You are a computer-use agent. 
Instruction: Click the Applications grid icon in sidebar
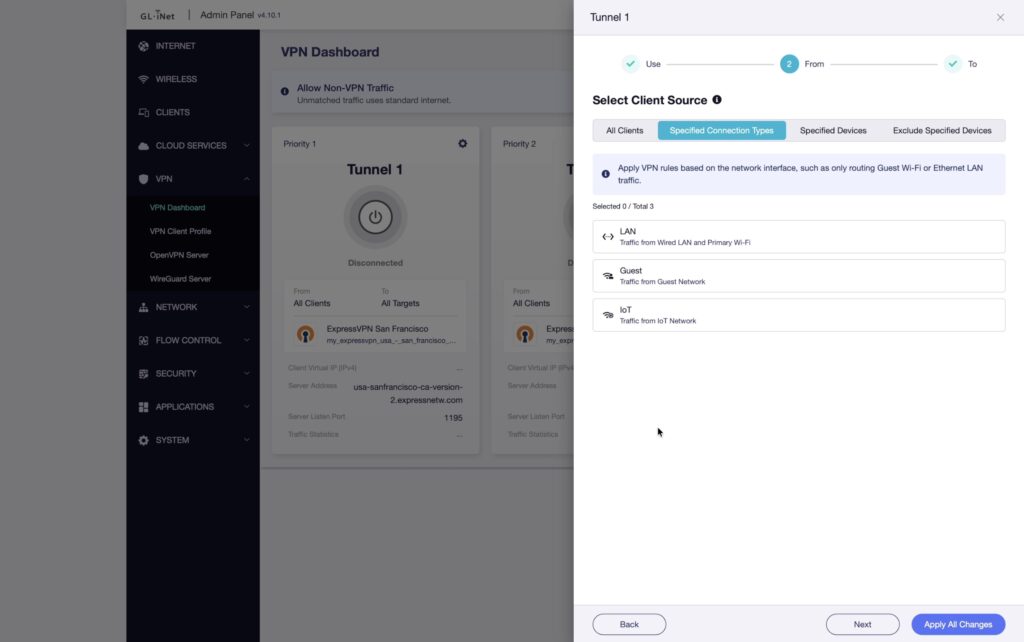coord(144,407)
